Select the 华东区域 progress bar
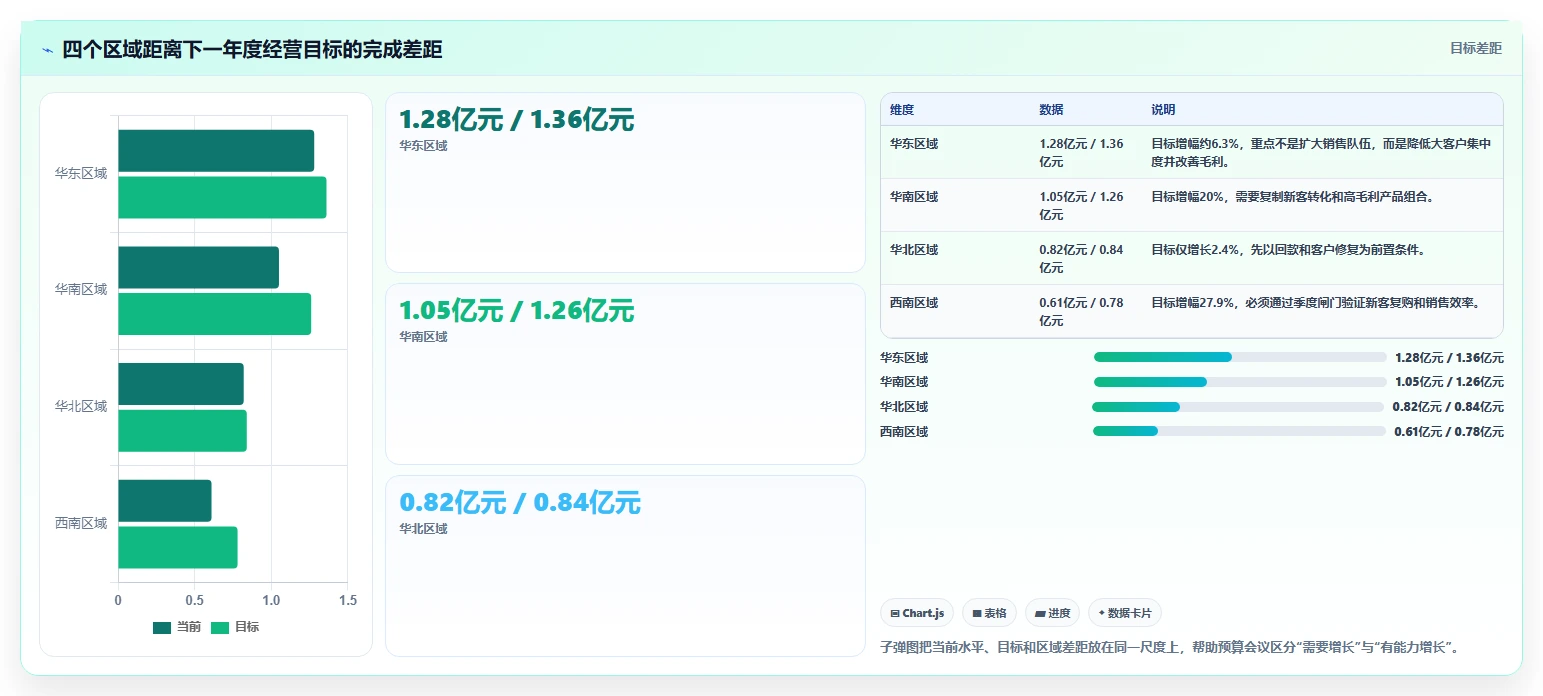 tap(1240, 357)
